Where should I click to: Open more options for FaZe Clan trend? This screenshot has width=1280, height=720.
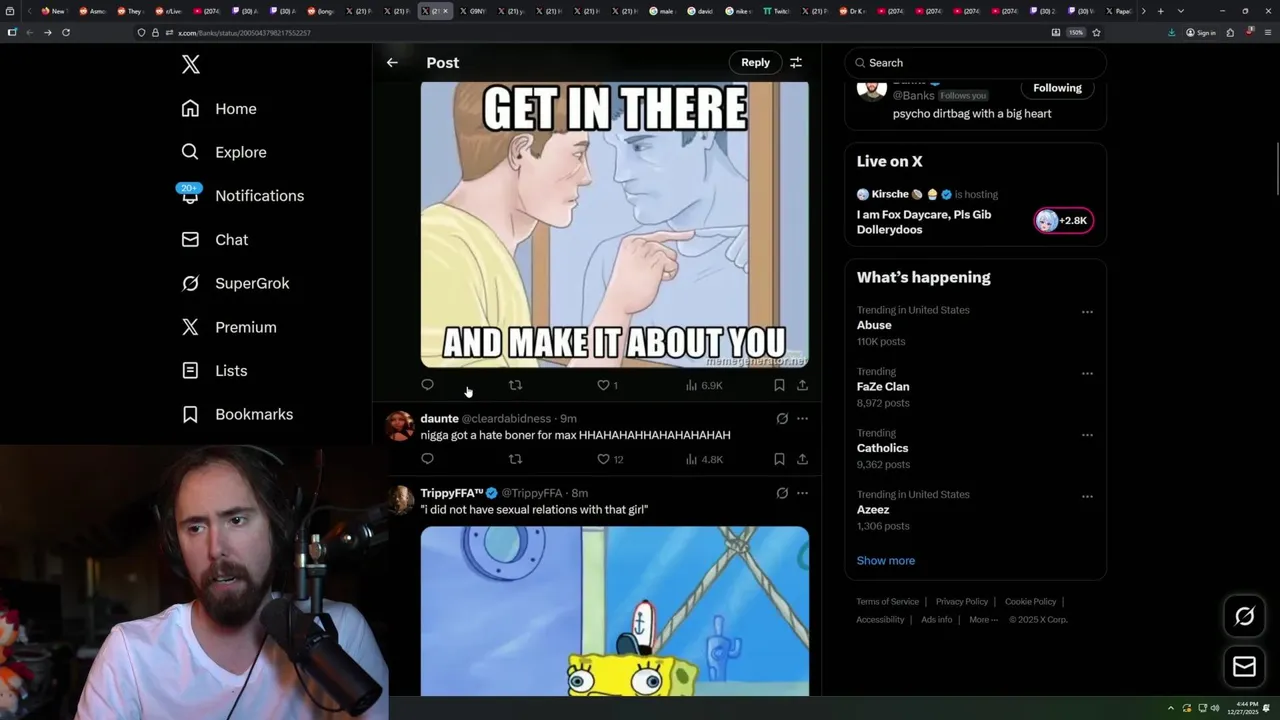(x=1087, y=373)
